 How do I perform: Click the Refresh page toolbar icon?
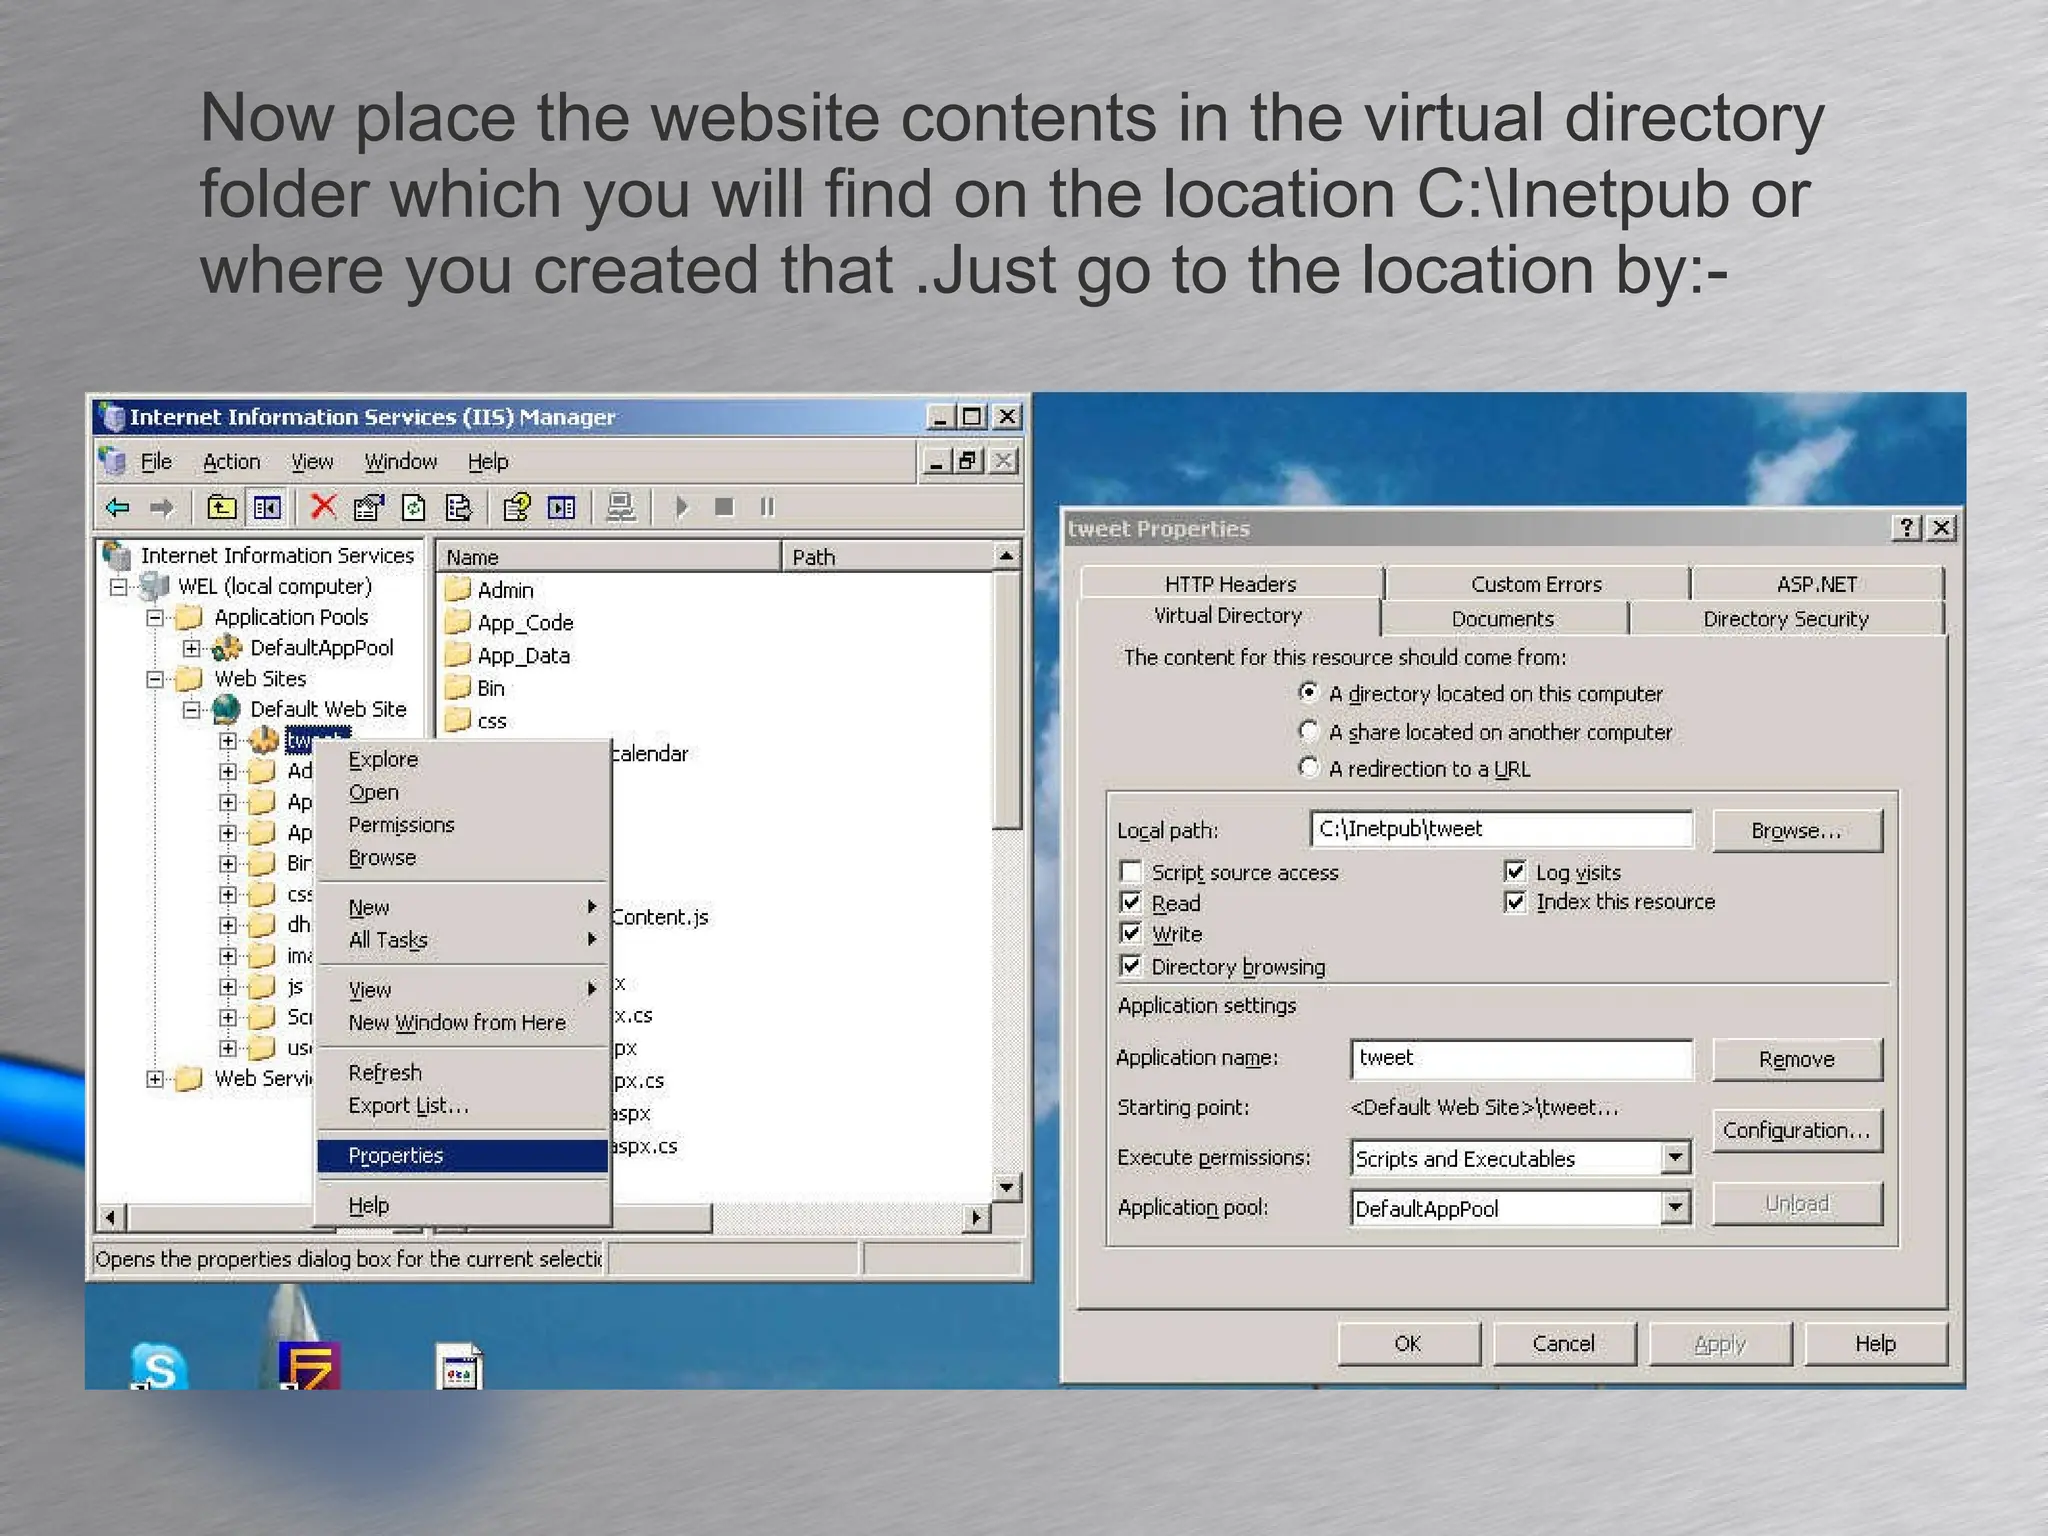click(413, 508)
